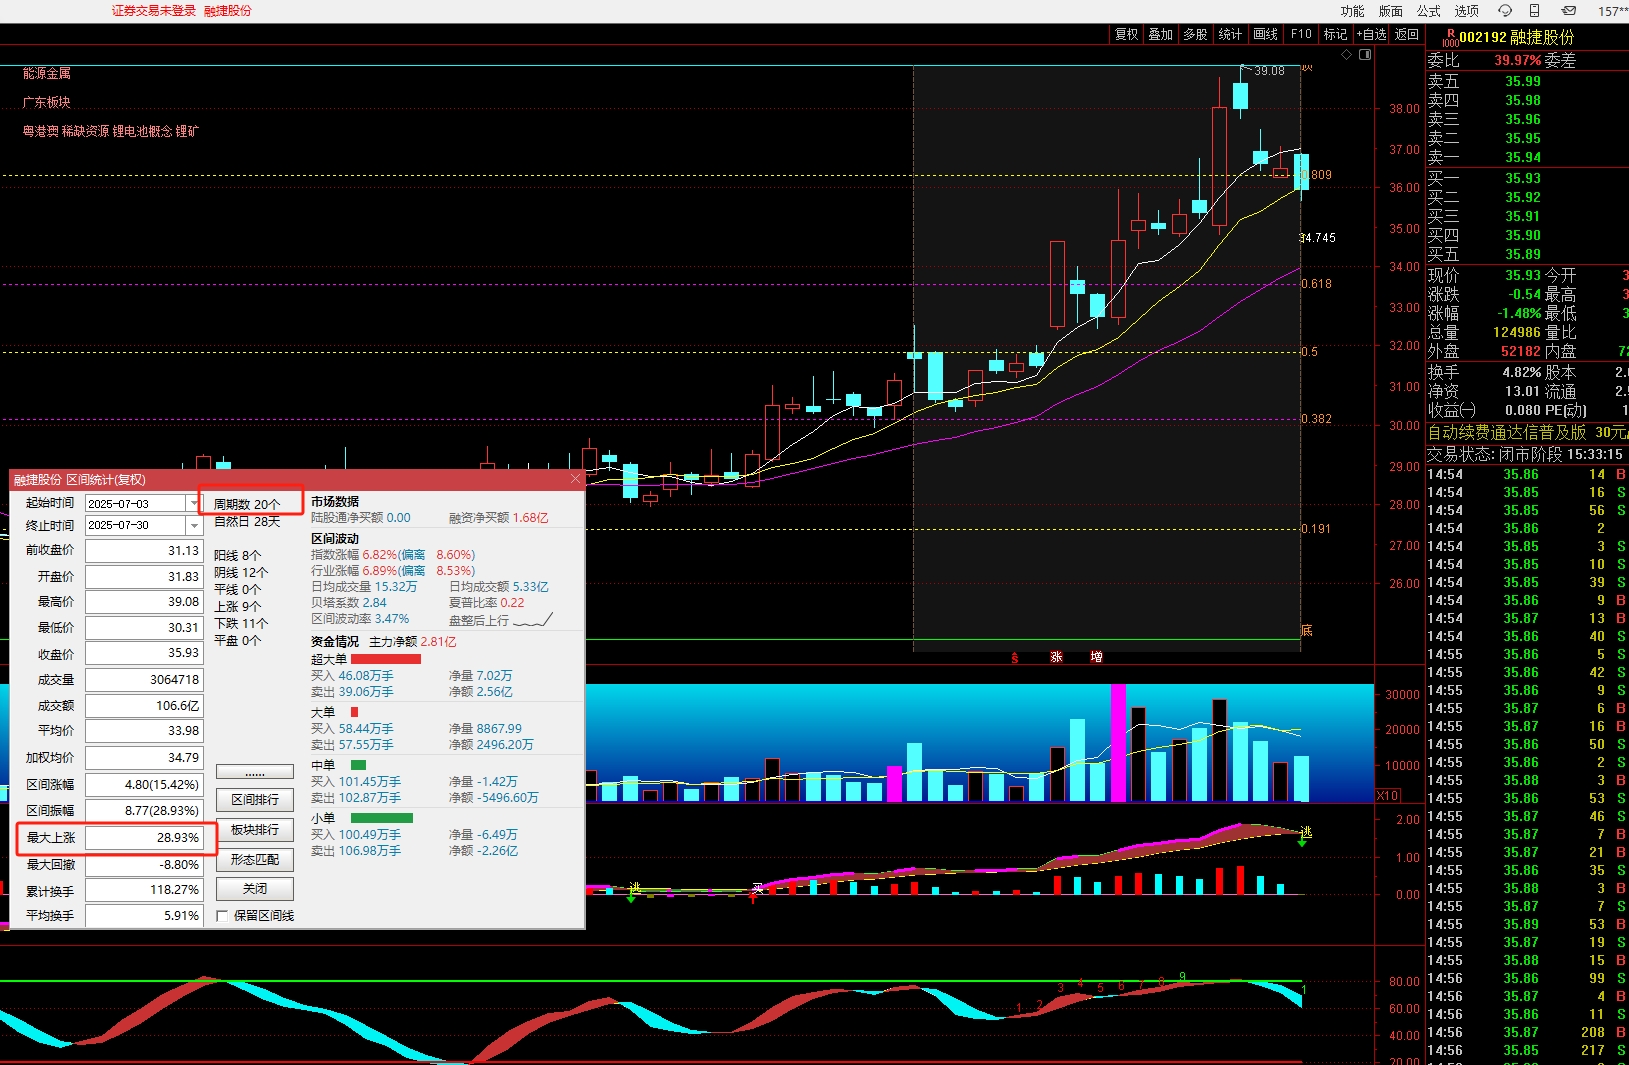
Task: Click the 板块排行 button
Action: tap(255, 830)
